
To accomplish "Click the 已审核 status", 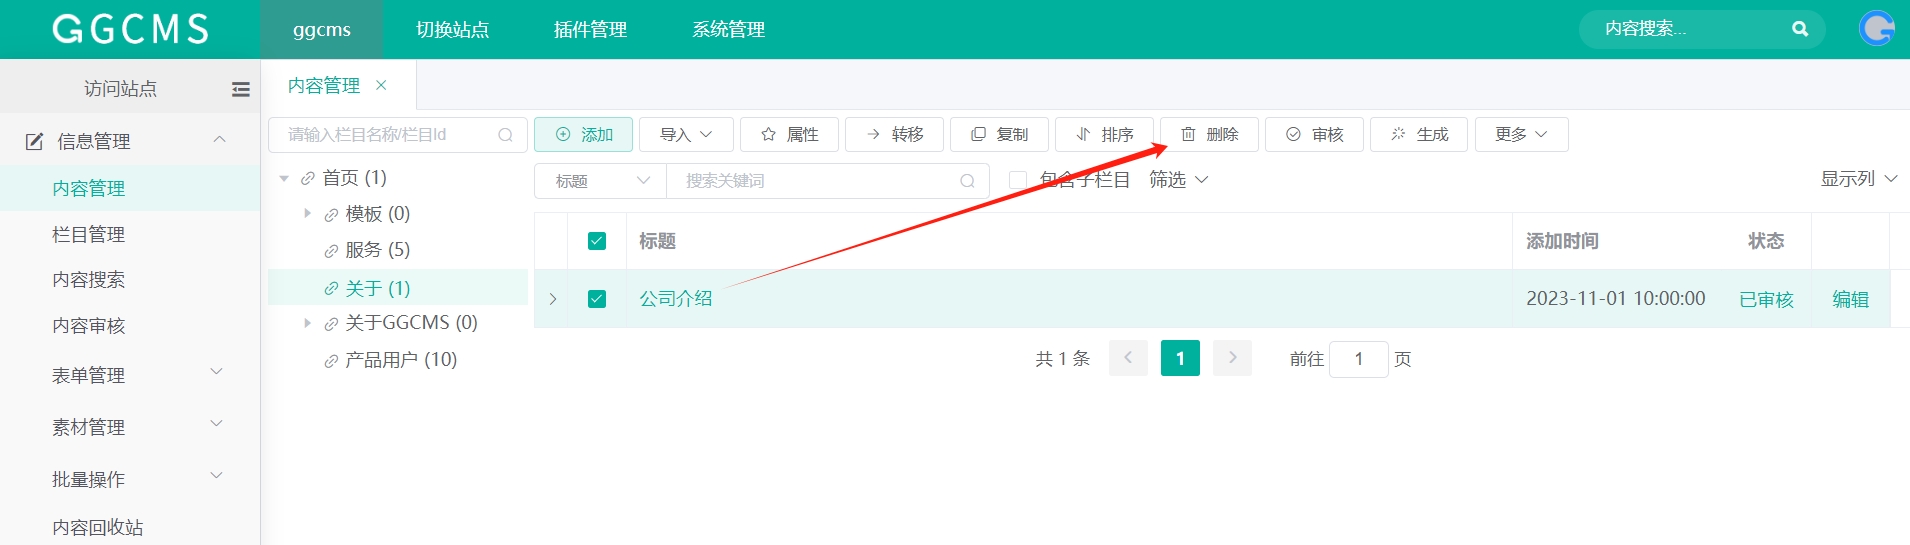I will 1766,299.
